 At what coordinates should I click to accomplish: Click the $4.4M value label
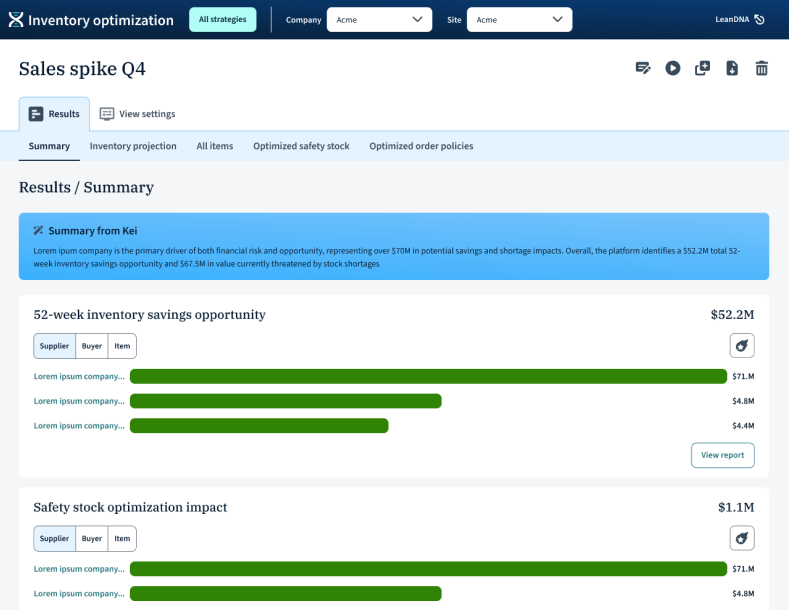click(743, 425)
